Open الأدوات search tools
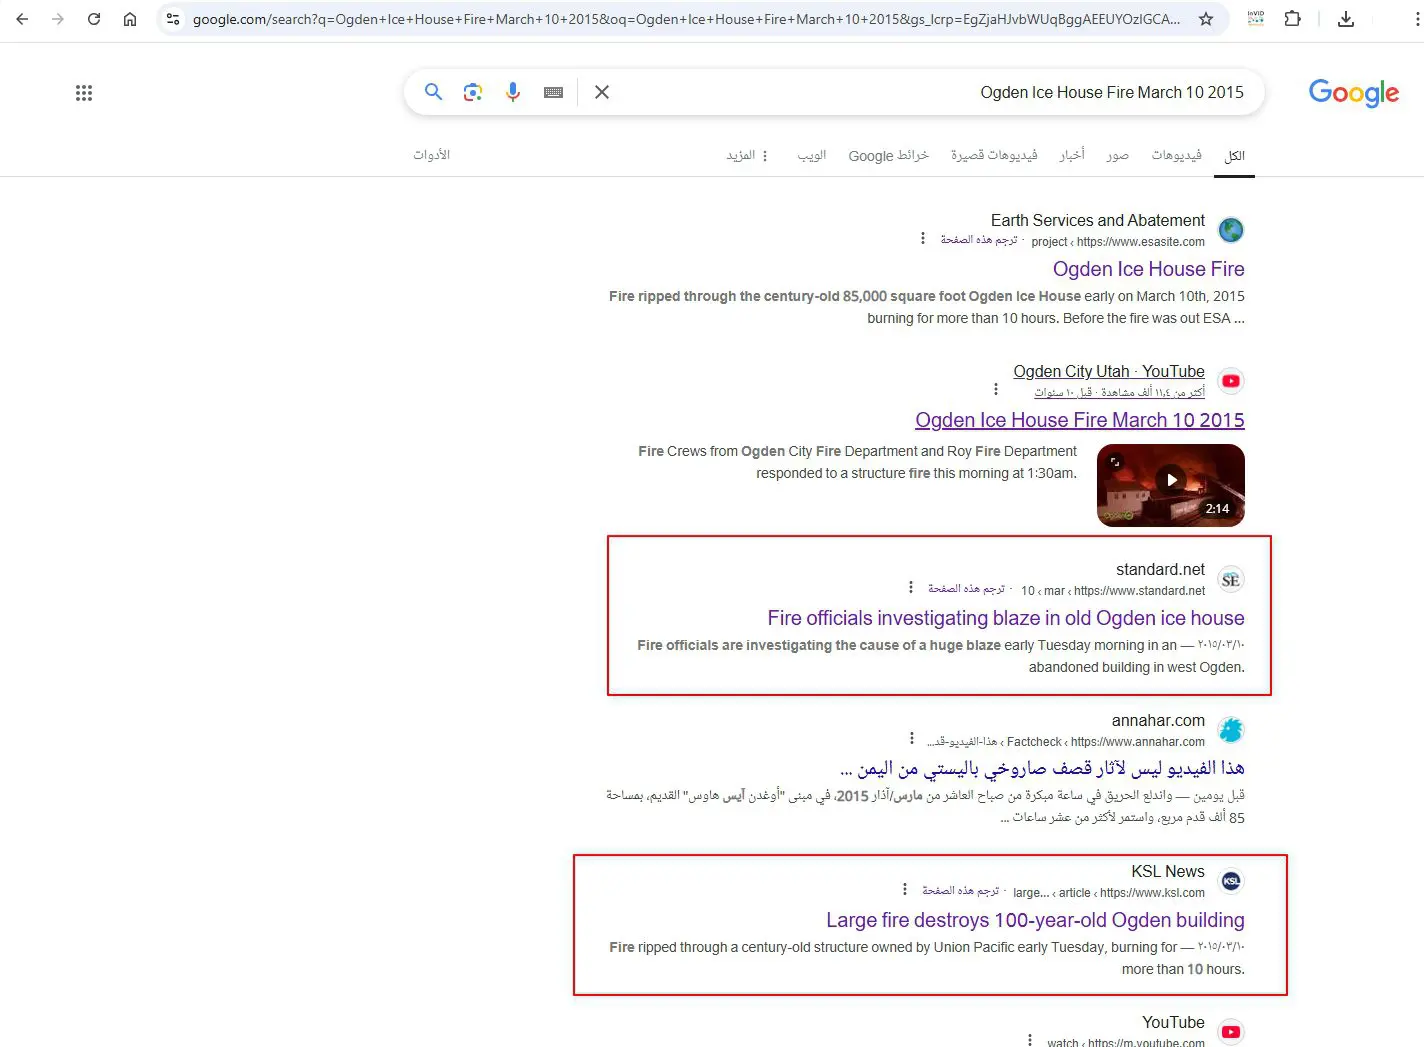The image size is (1424, 1047). (432, 155)
